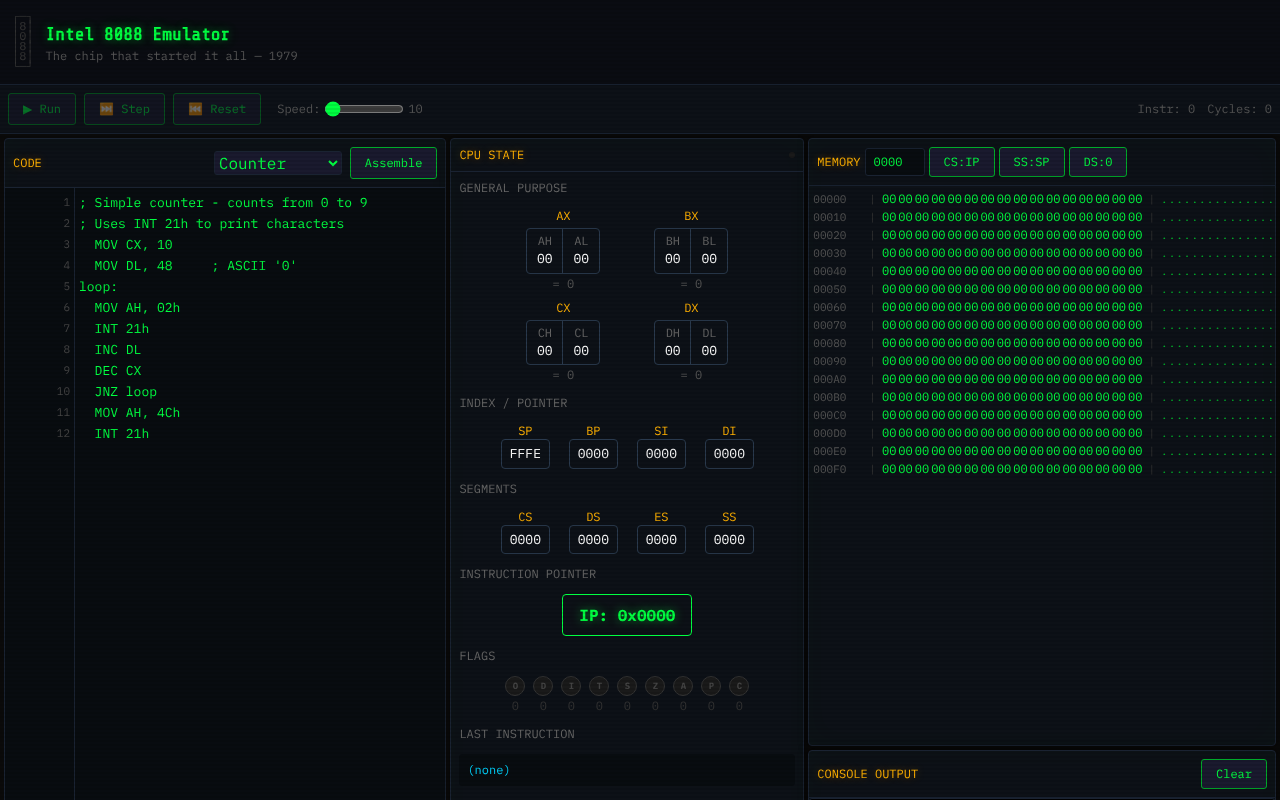Click the BL register cell
This screenshot has width=1280, height=800.
point(709,251)
